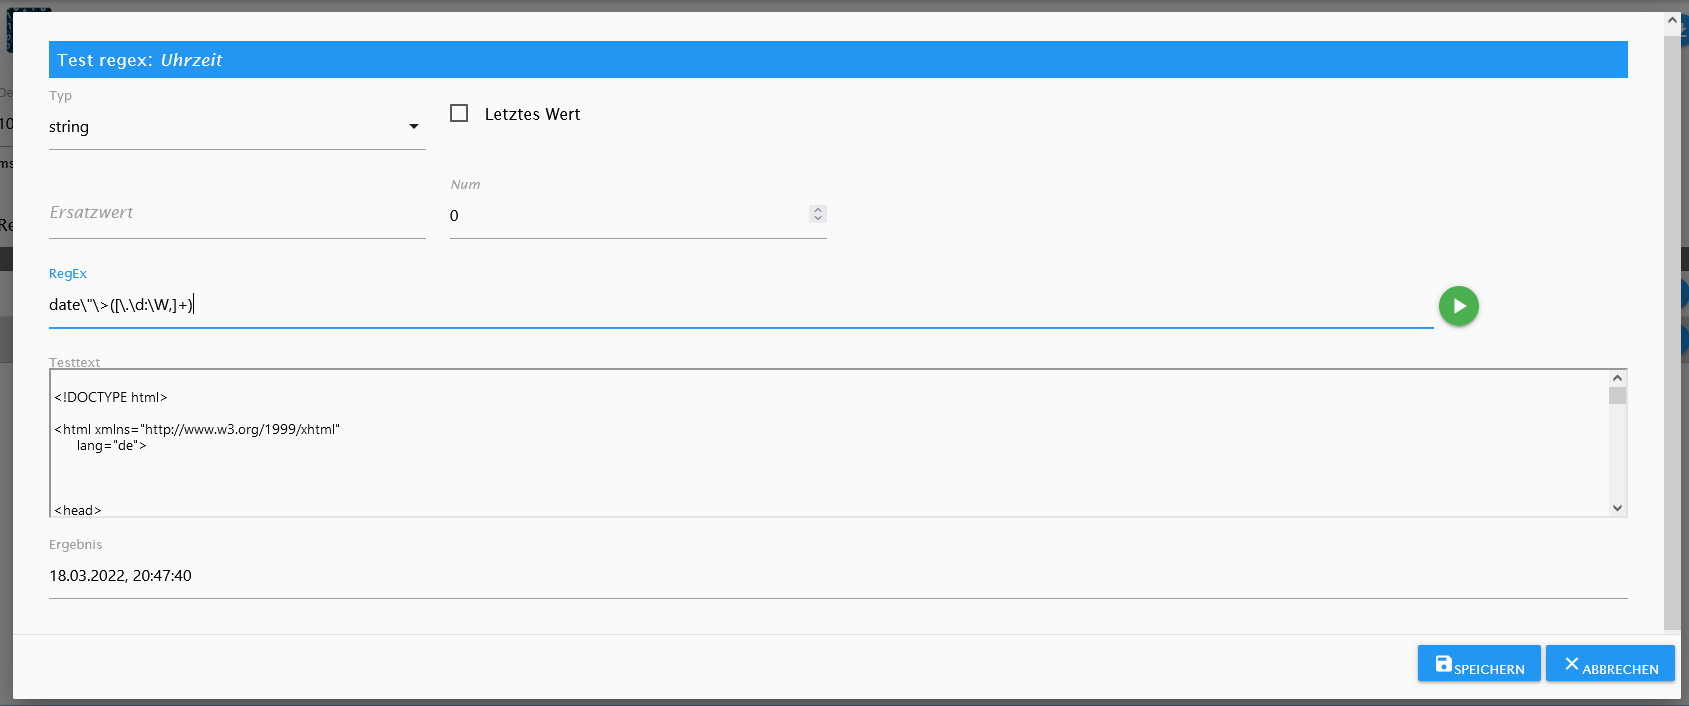Open the Typ dropdown showing string
This screenshot has width=1689, height=706.
[x=237, y=127]
